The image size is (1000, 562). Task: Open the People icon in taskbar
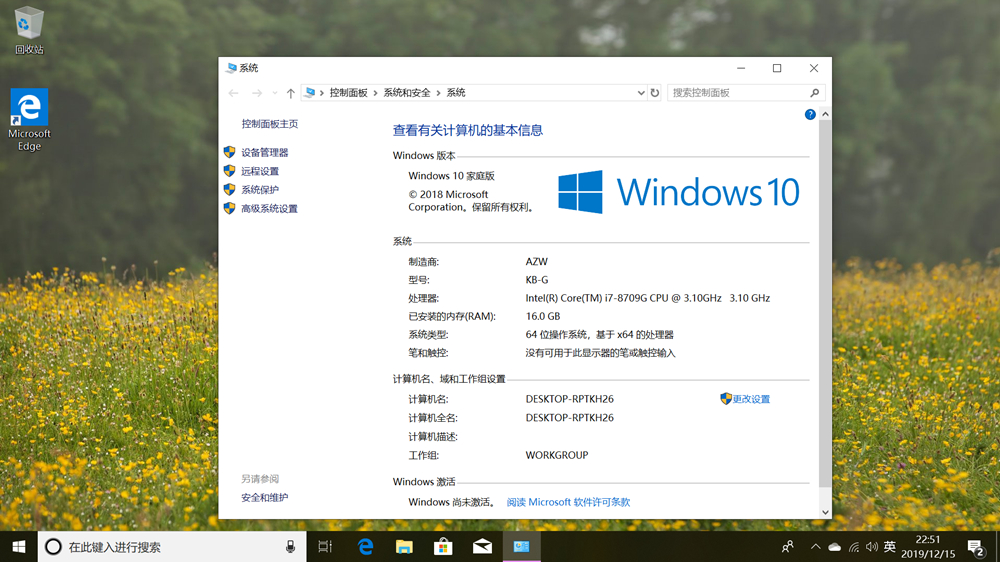click(x=788, y=547)
